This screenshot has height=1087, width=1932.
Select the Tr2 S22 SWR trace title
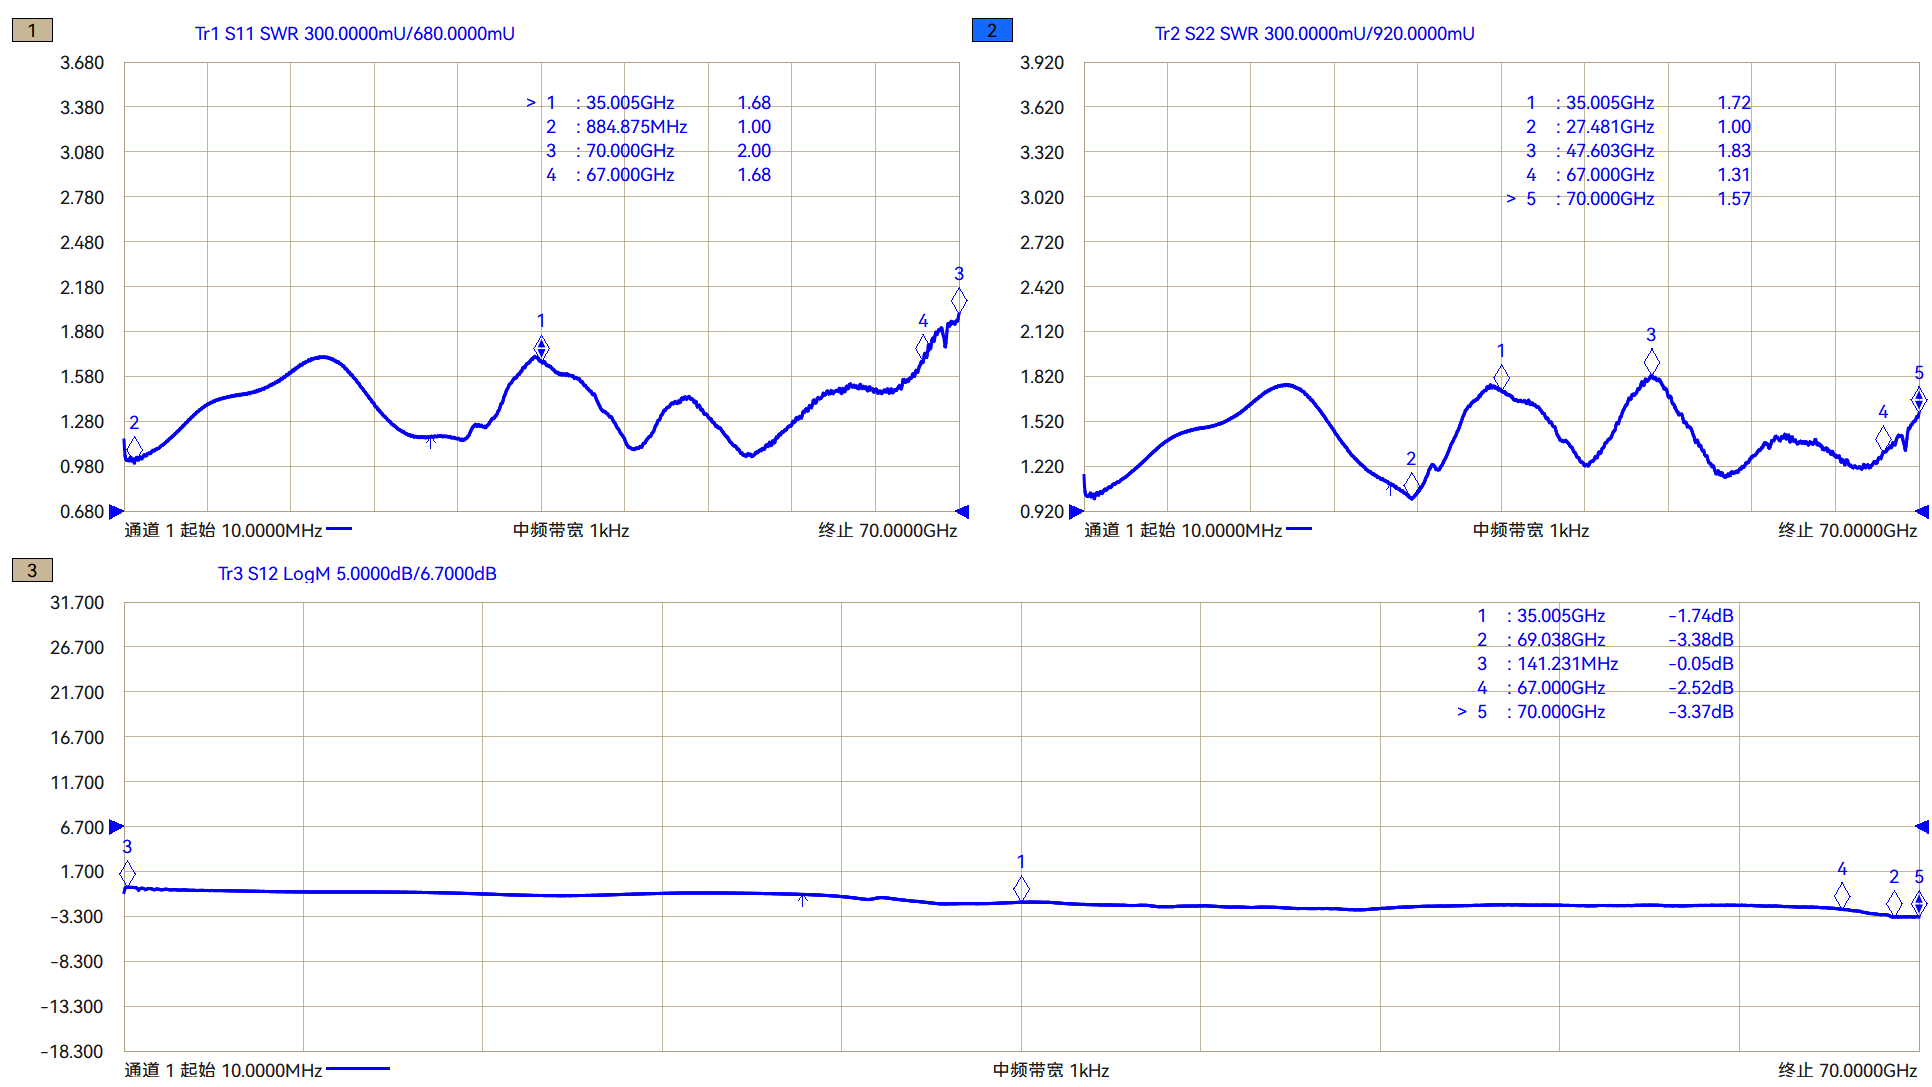1314,34
